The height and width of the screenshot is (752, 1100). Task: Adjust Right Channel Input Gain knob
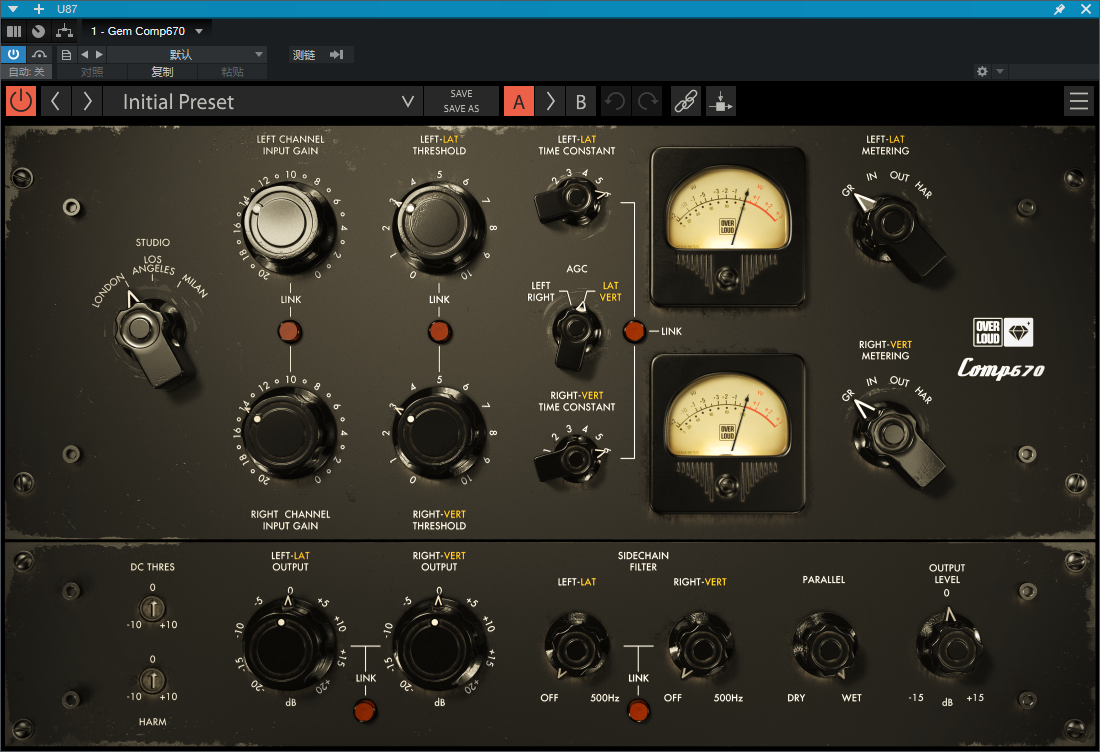288,432
